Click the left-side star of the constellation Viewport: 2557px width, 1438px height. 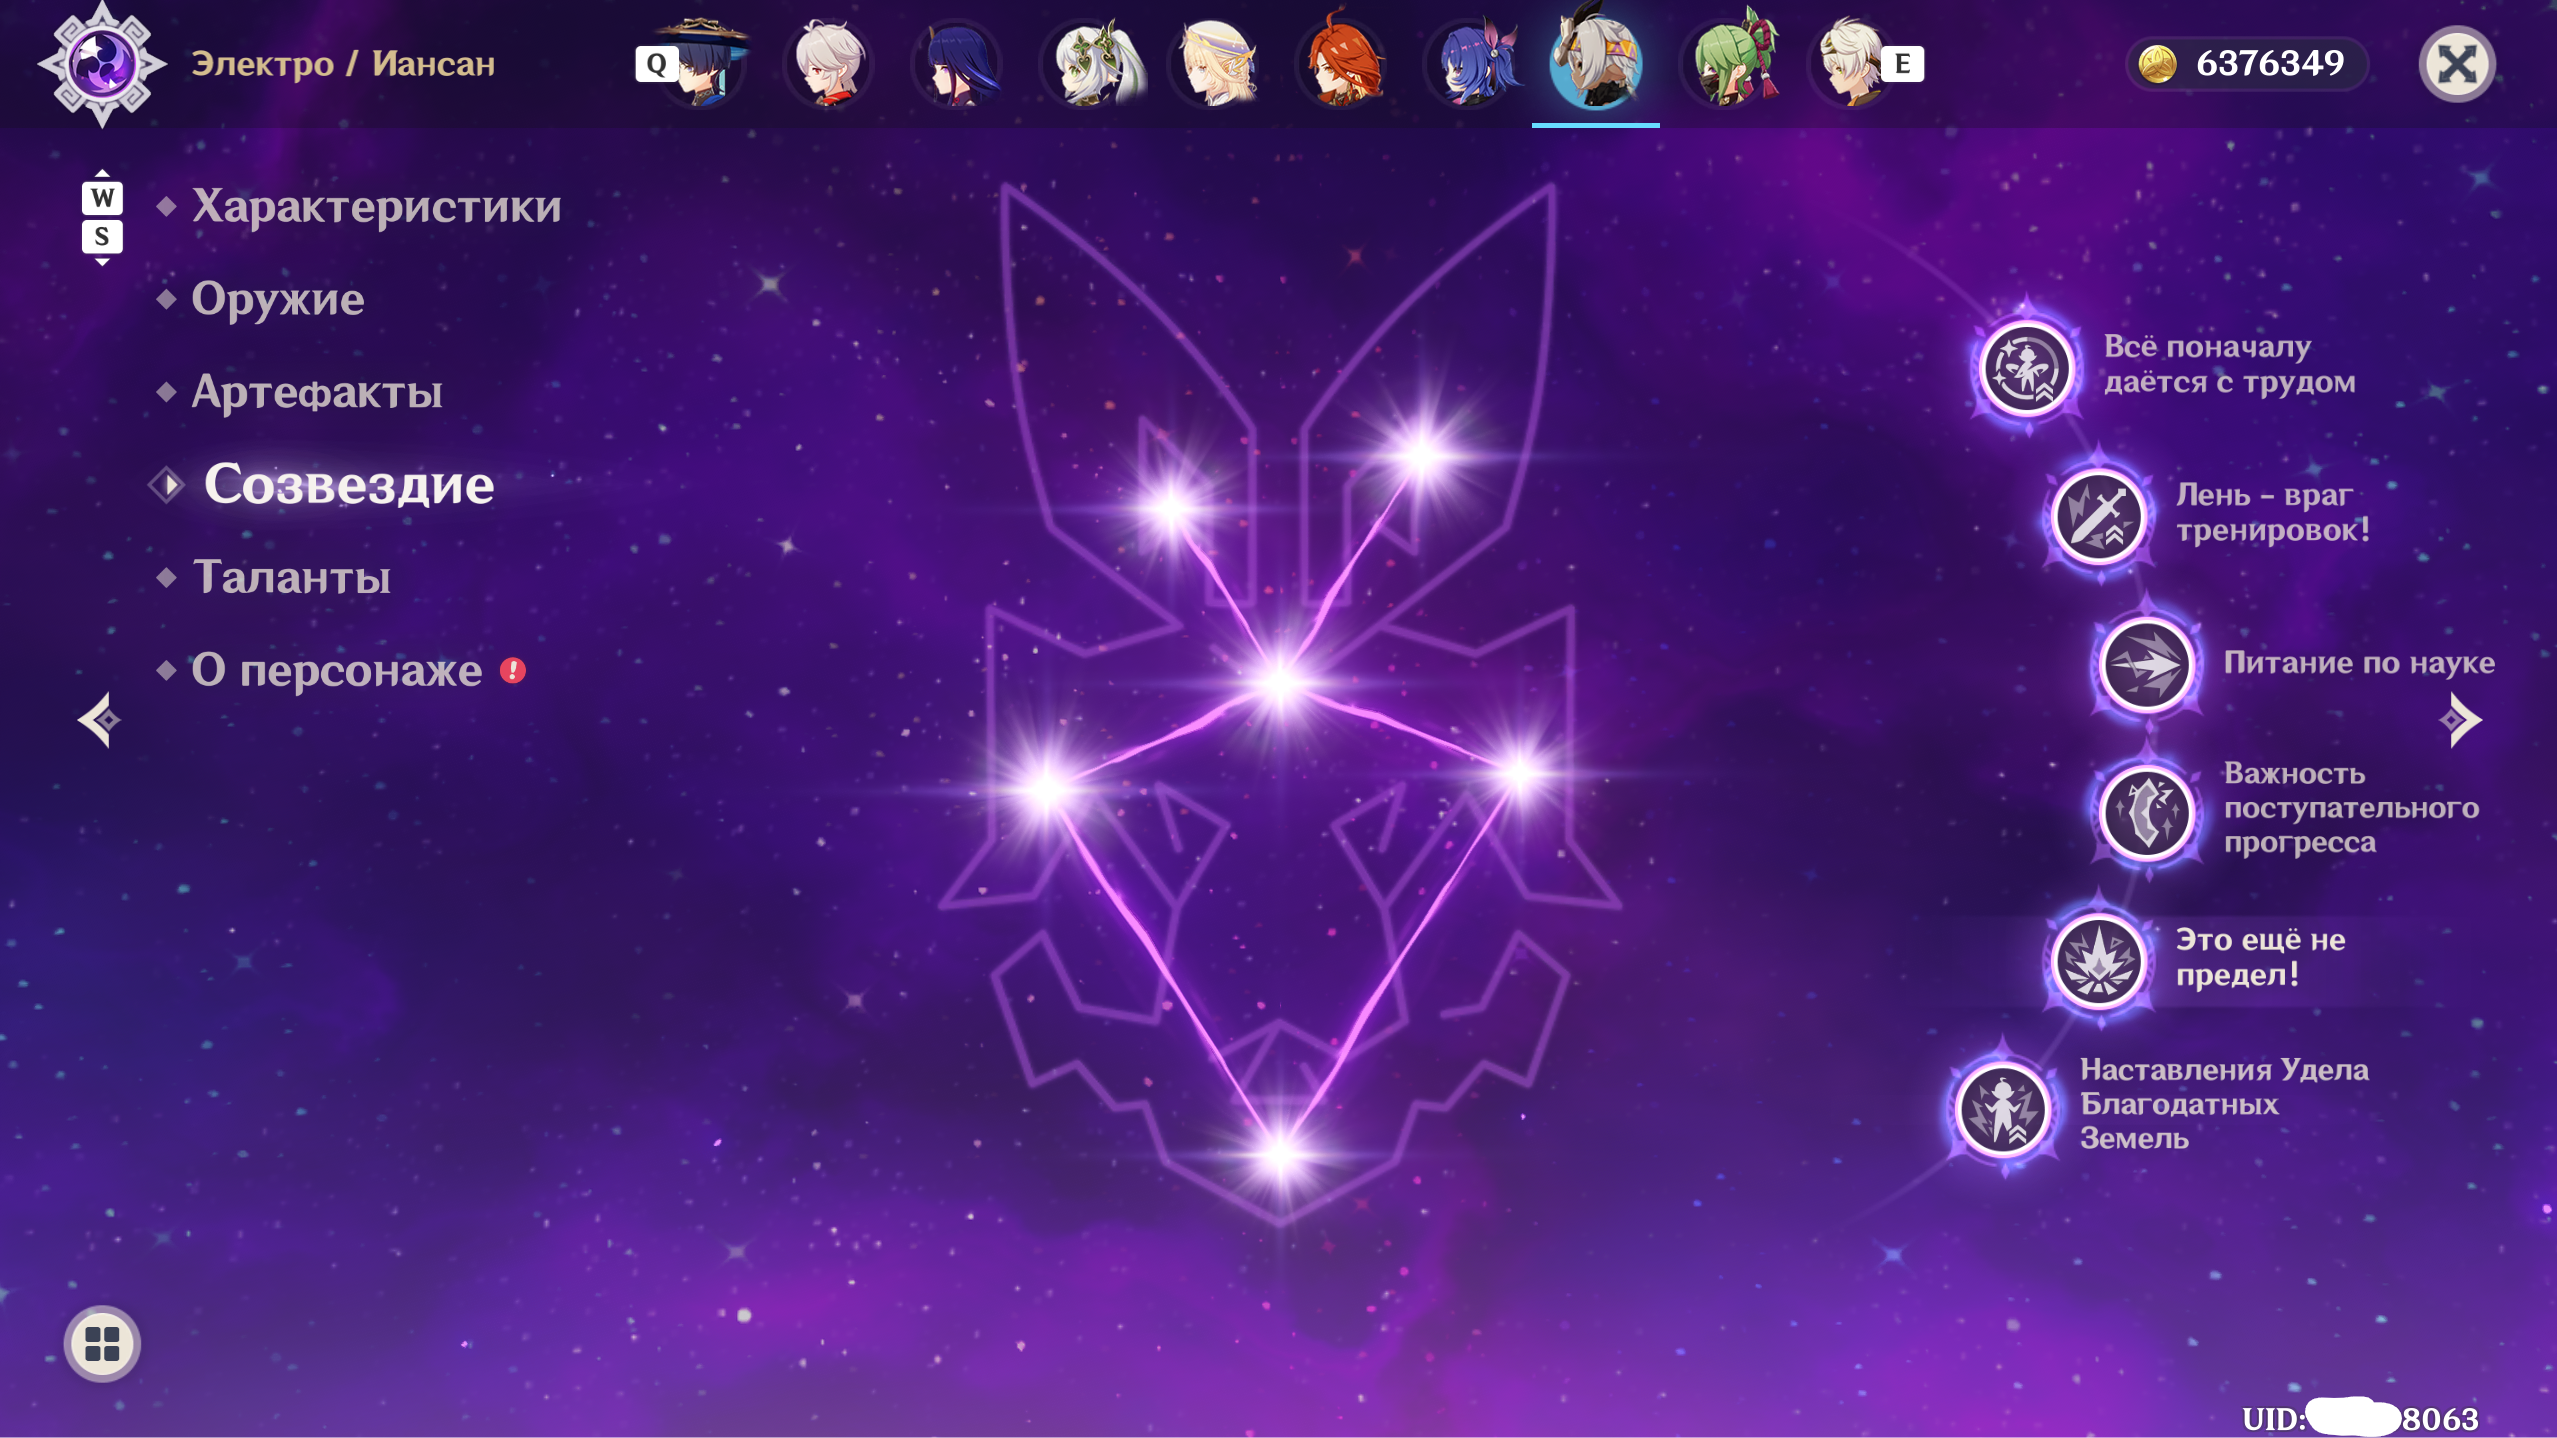(x=1046, y=790)
